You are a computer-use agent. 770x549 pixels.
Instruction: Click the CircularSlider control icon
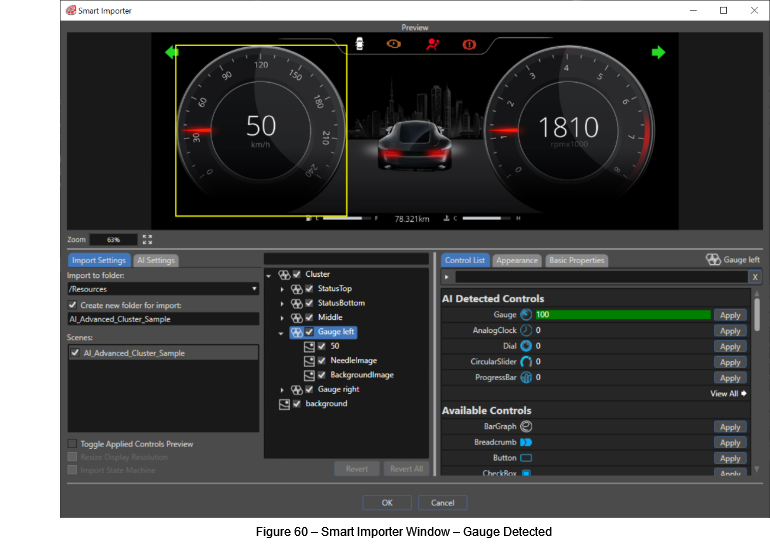click(x=526, y=362)
